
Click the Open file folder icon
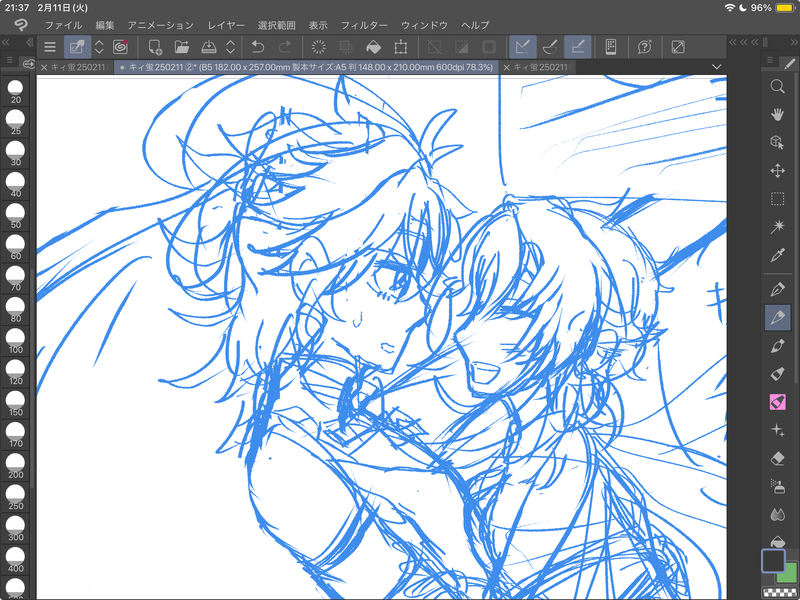(182, 47)
